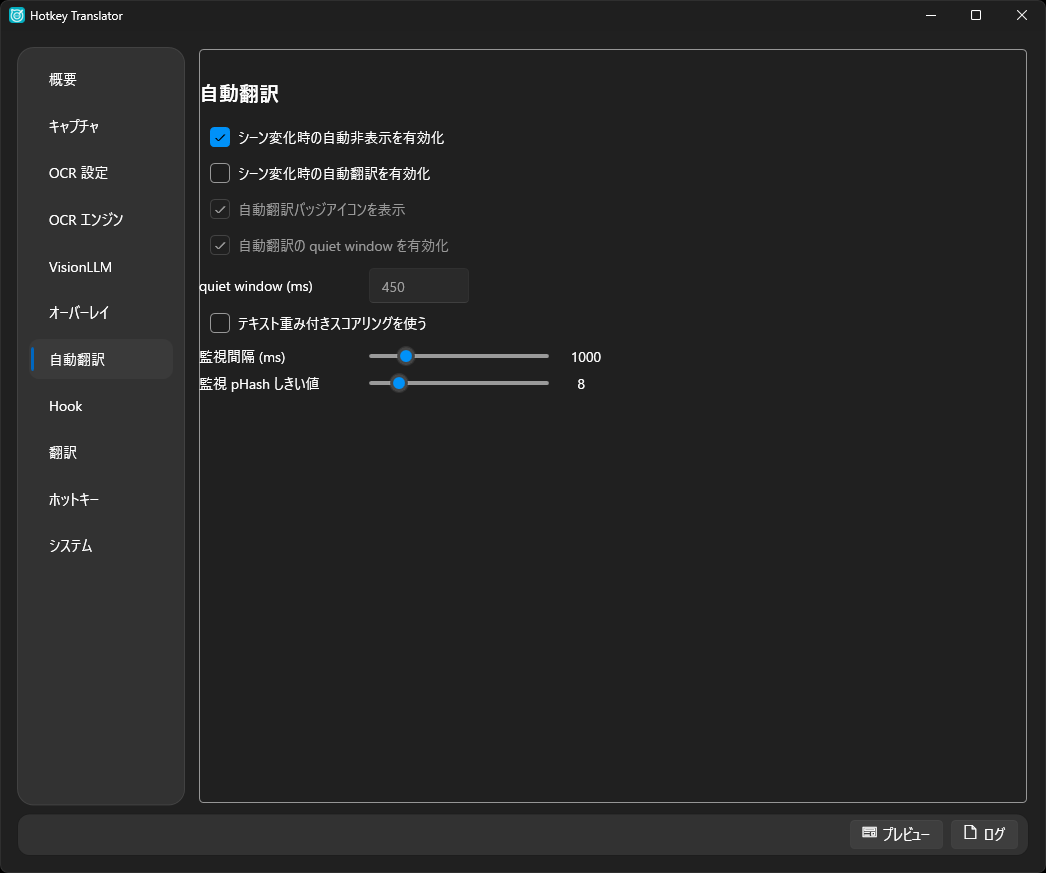The height and width of the screenshot is (873, 1046).
Task: Switch to the OCR エンジン page
Action: point(101,219)
